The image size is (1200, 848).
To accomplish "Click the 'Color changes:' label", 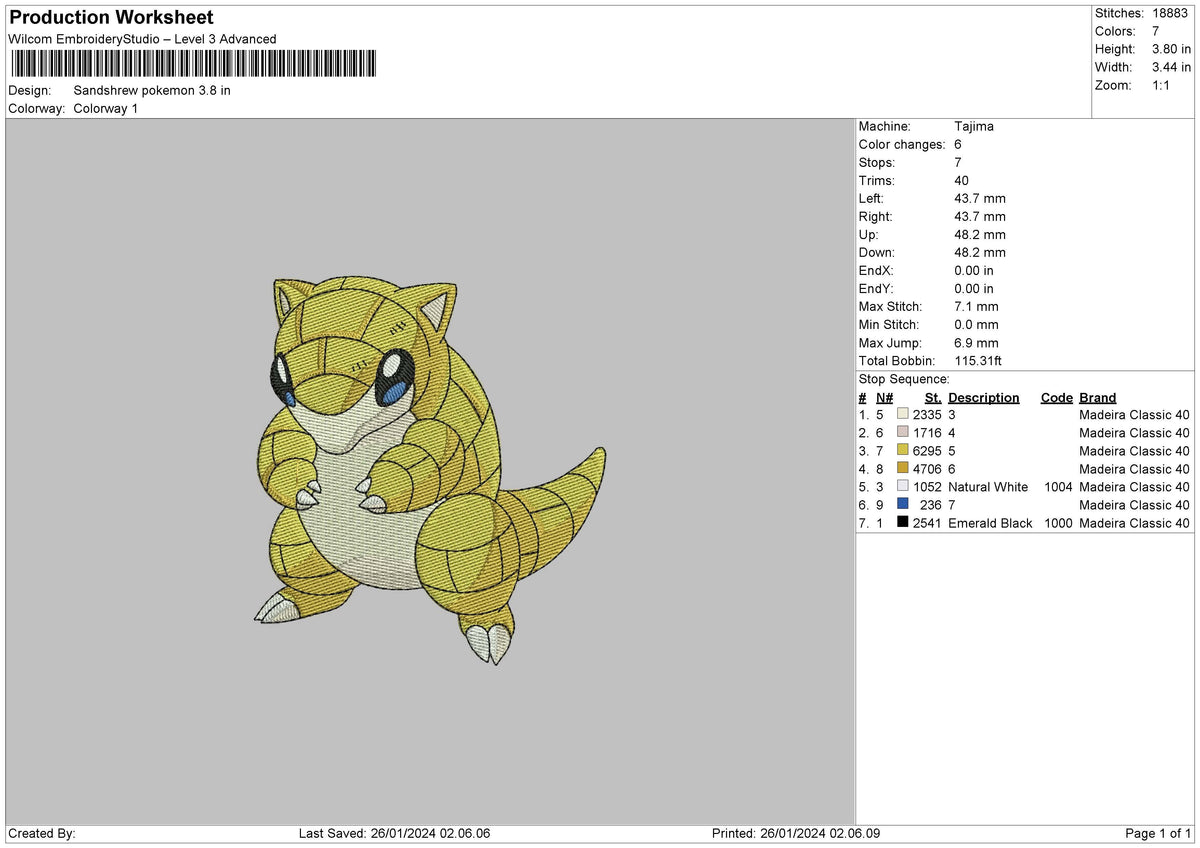I will (x=901, y=145).
